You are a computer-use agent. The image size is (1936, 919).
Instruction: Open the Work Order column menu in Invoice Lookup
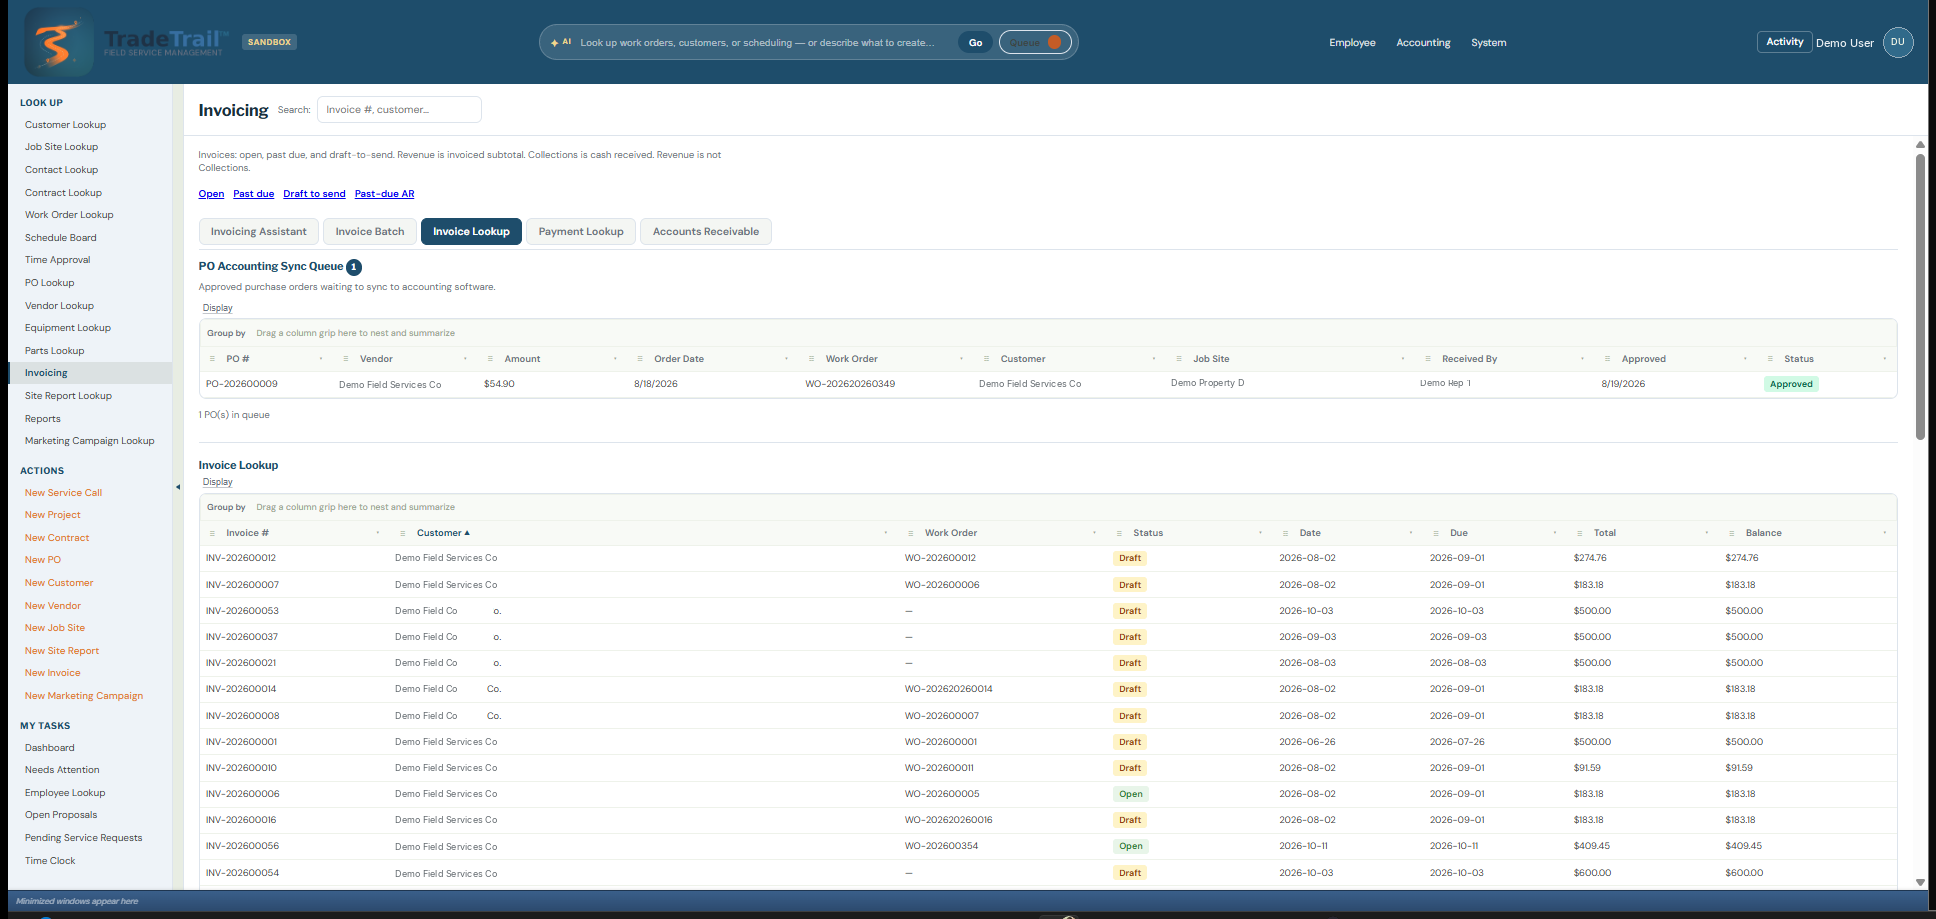coord(1094,533)
